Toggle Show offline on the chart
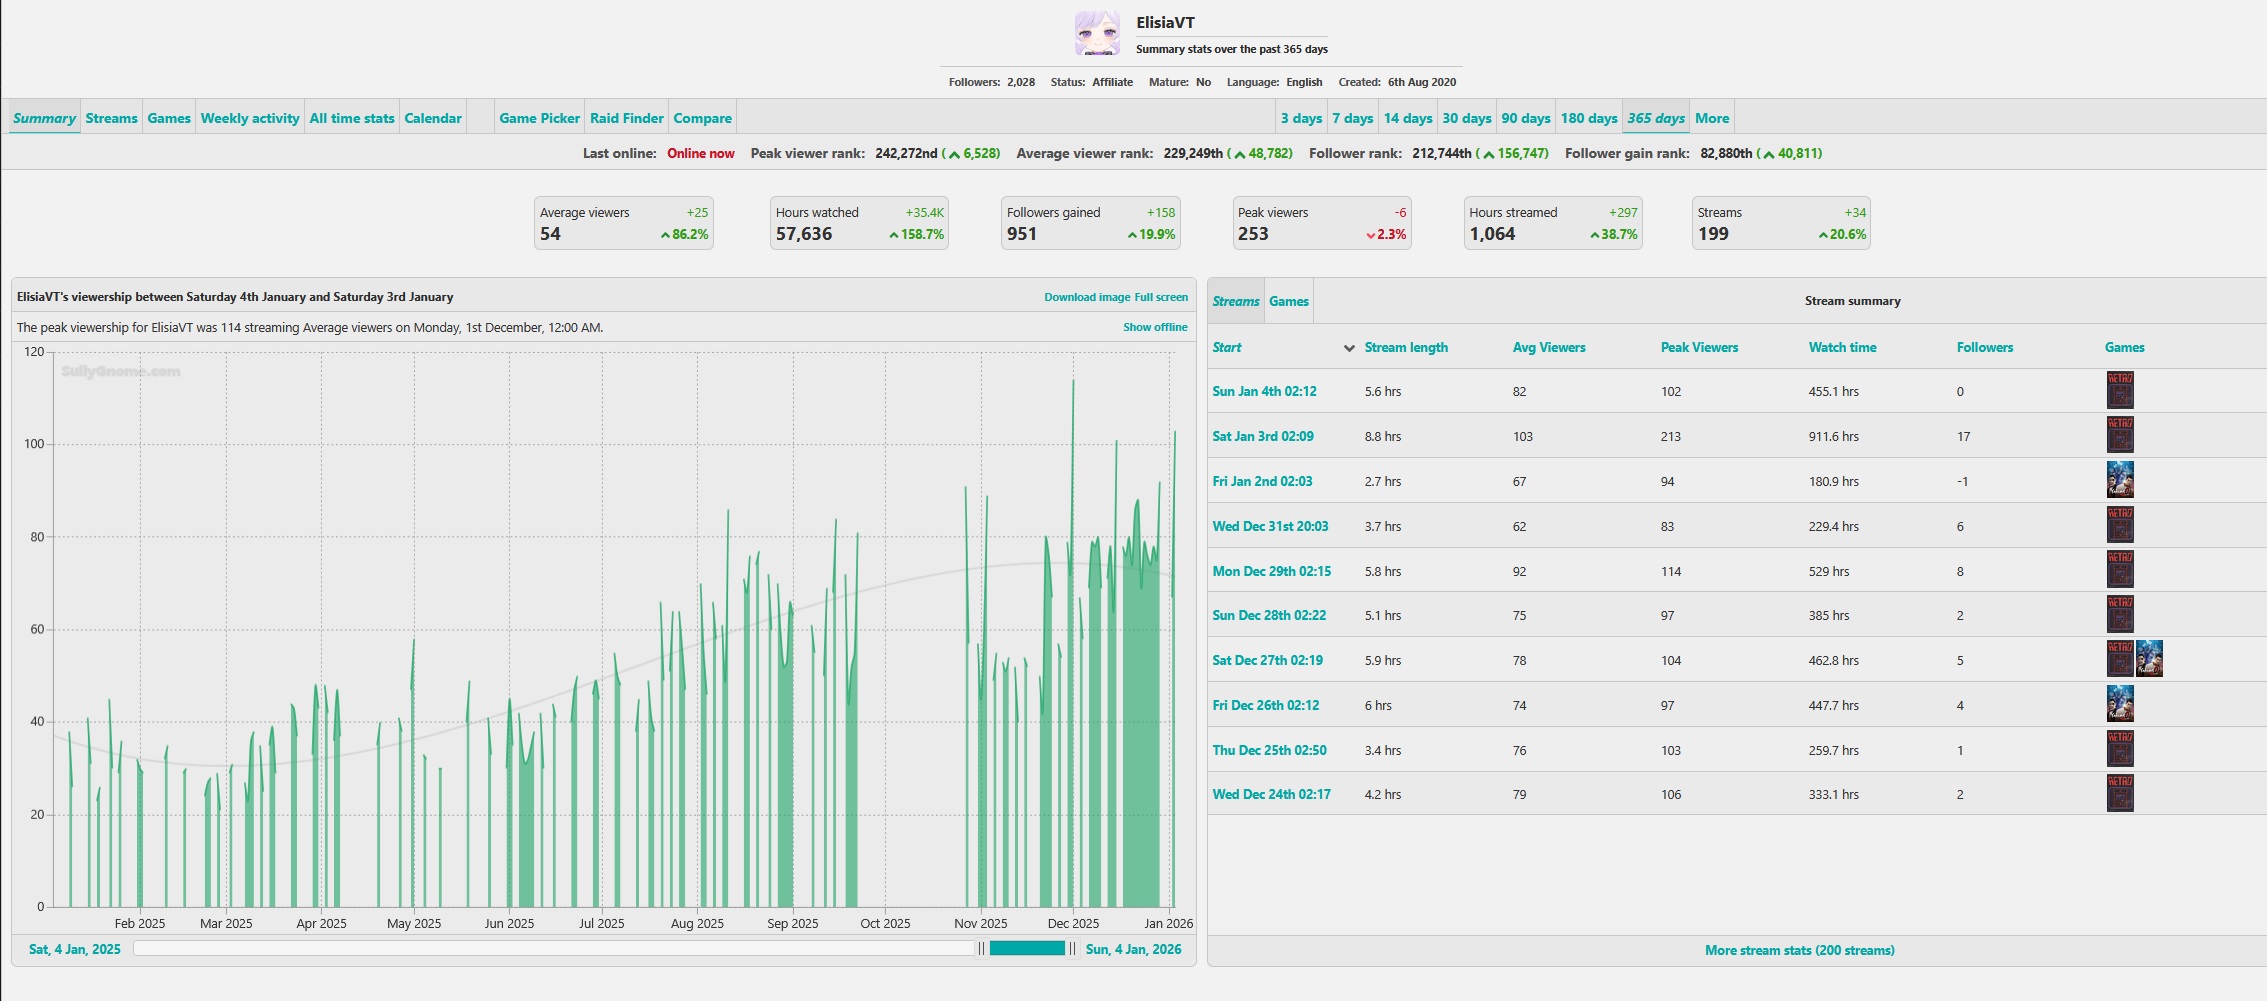2267x1001 pixels. pos(1155,327)
